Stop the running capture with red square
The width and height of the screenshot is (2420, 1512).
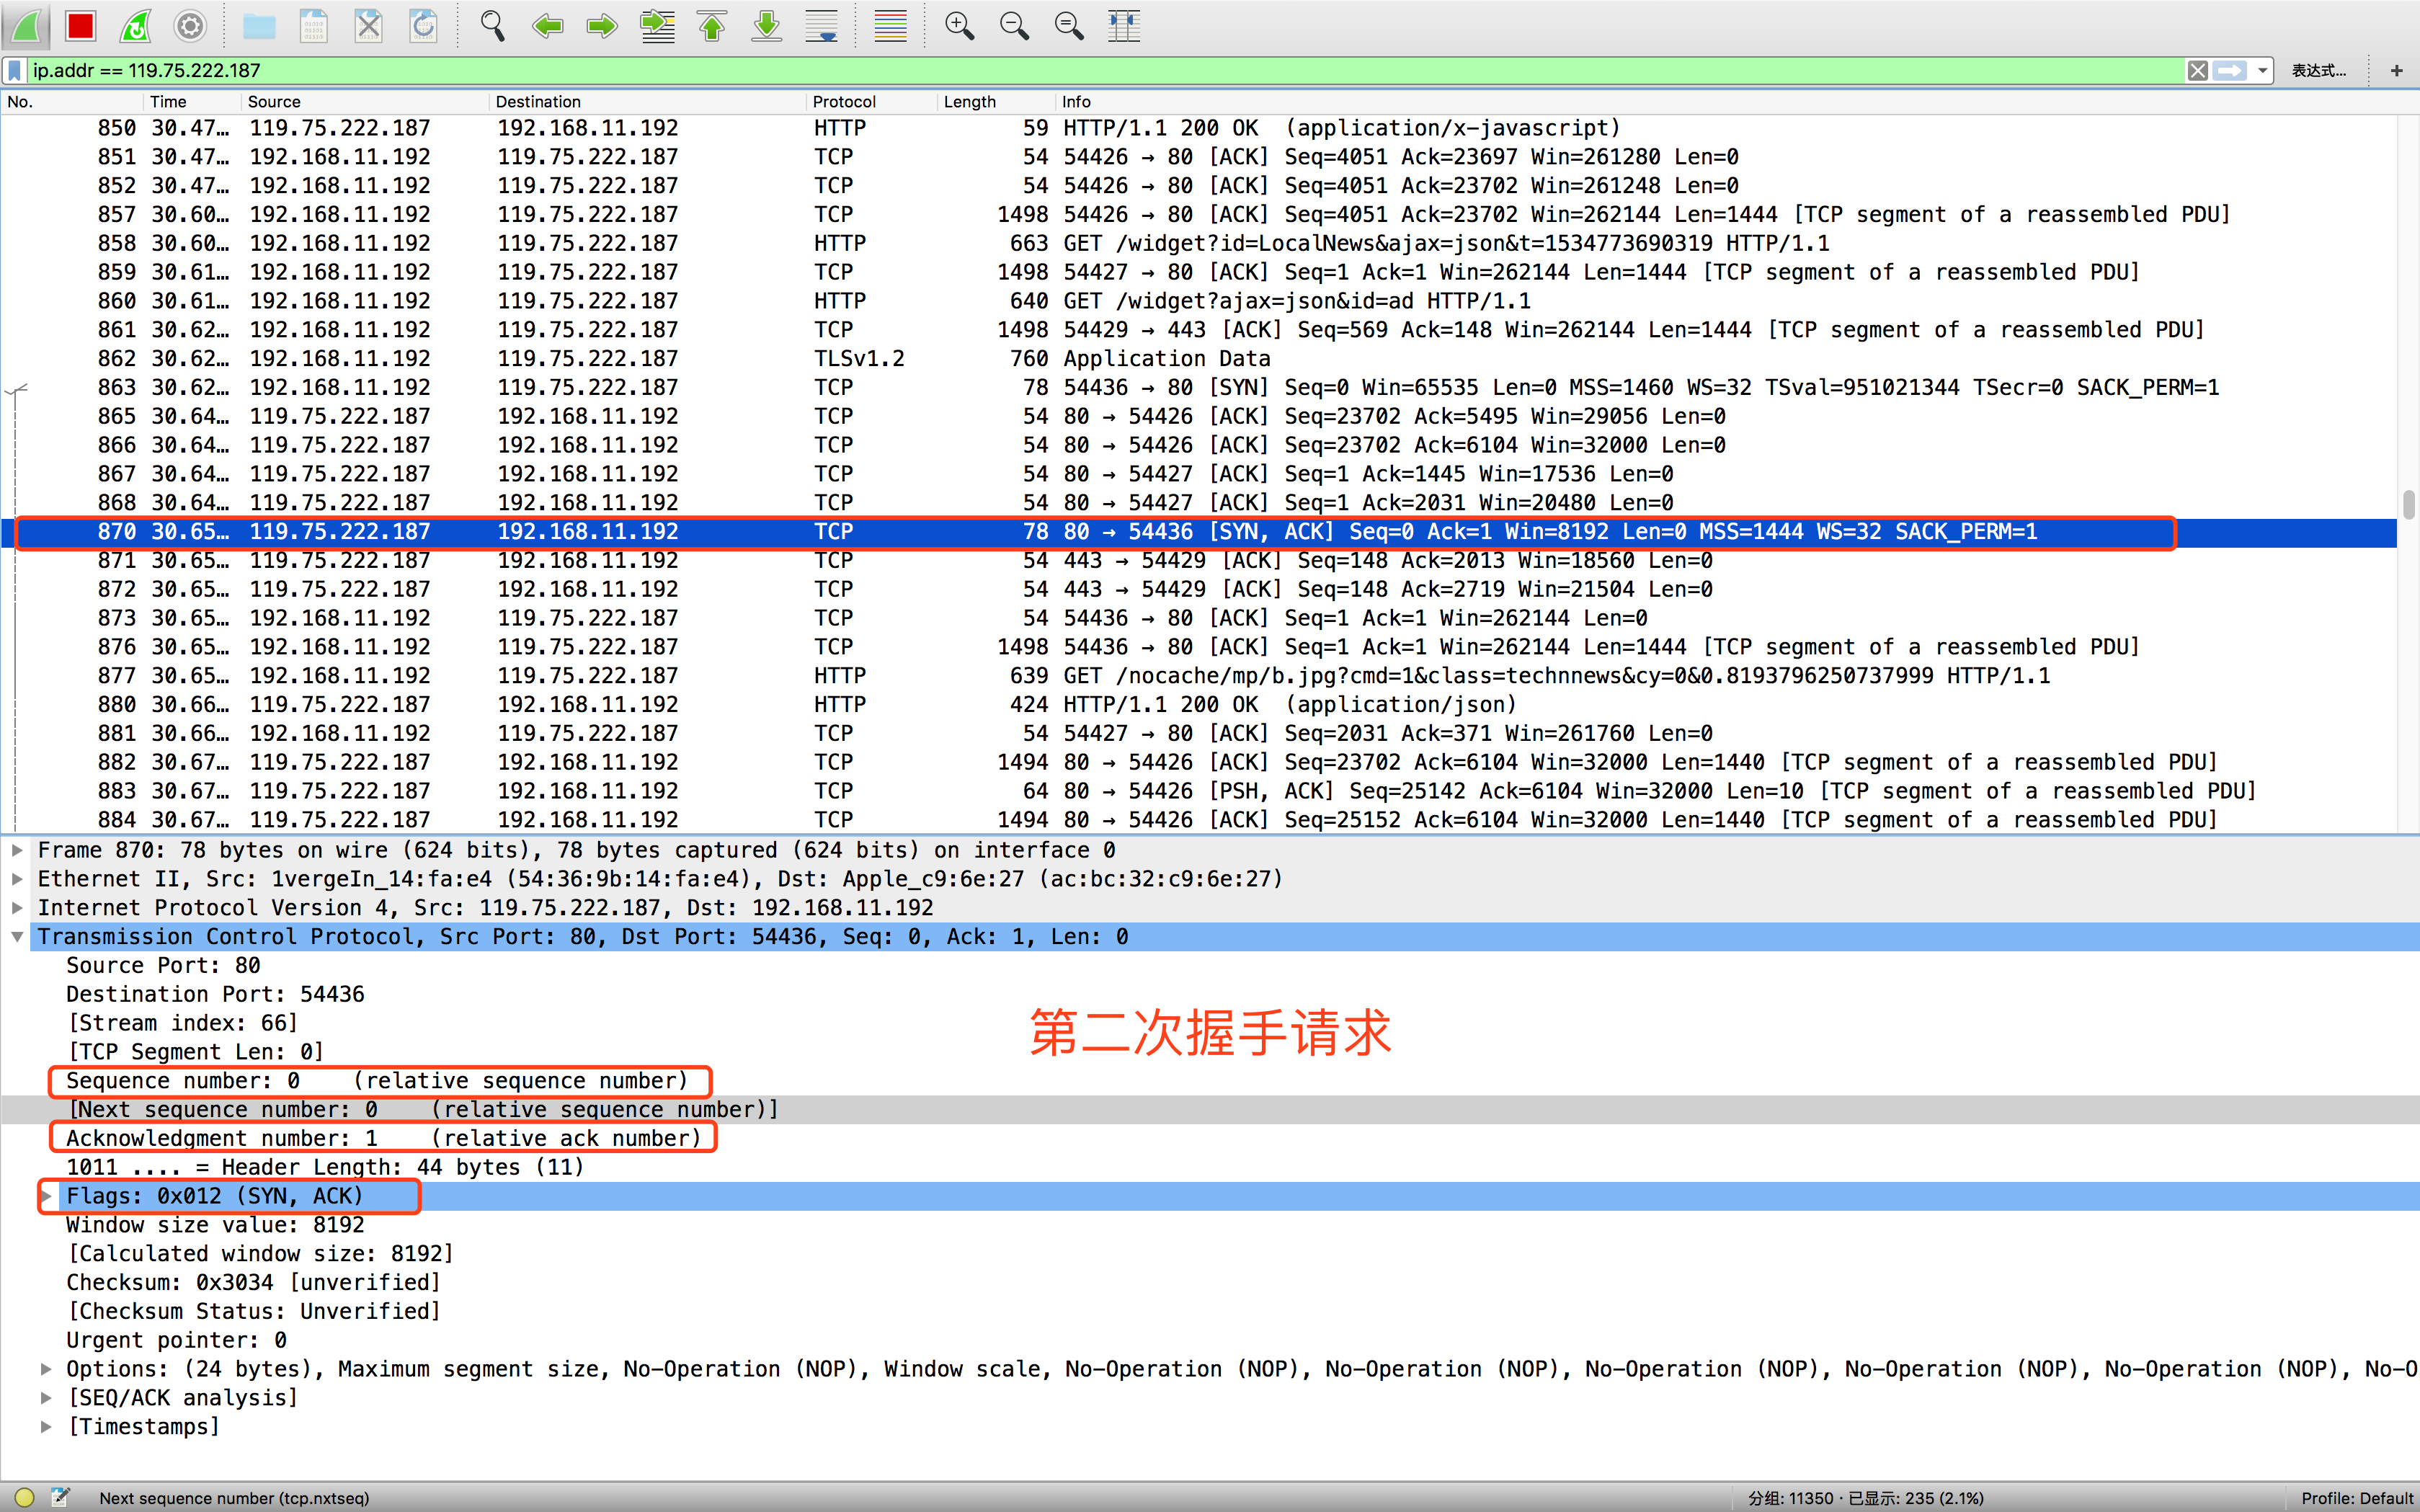(81, 26)
